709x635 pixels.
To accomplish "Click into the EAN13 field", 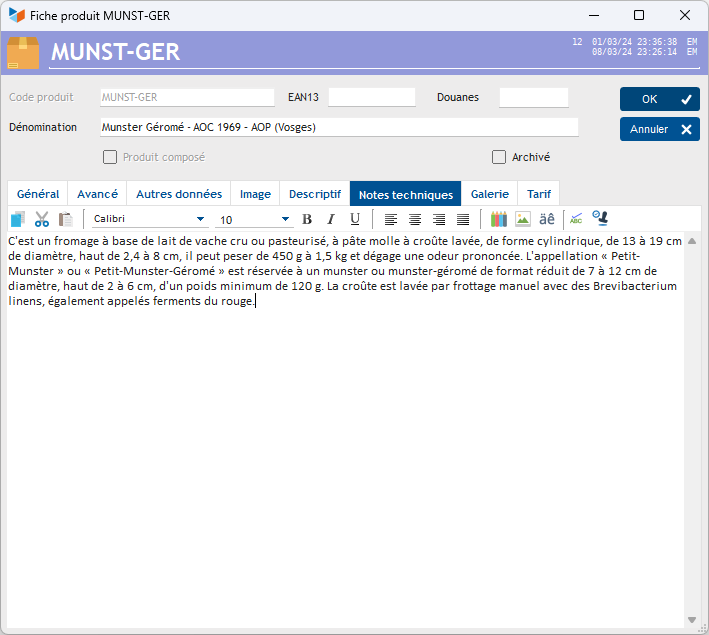I will pos(371,98).
